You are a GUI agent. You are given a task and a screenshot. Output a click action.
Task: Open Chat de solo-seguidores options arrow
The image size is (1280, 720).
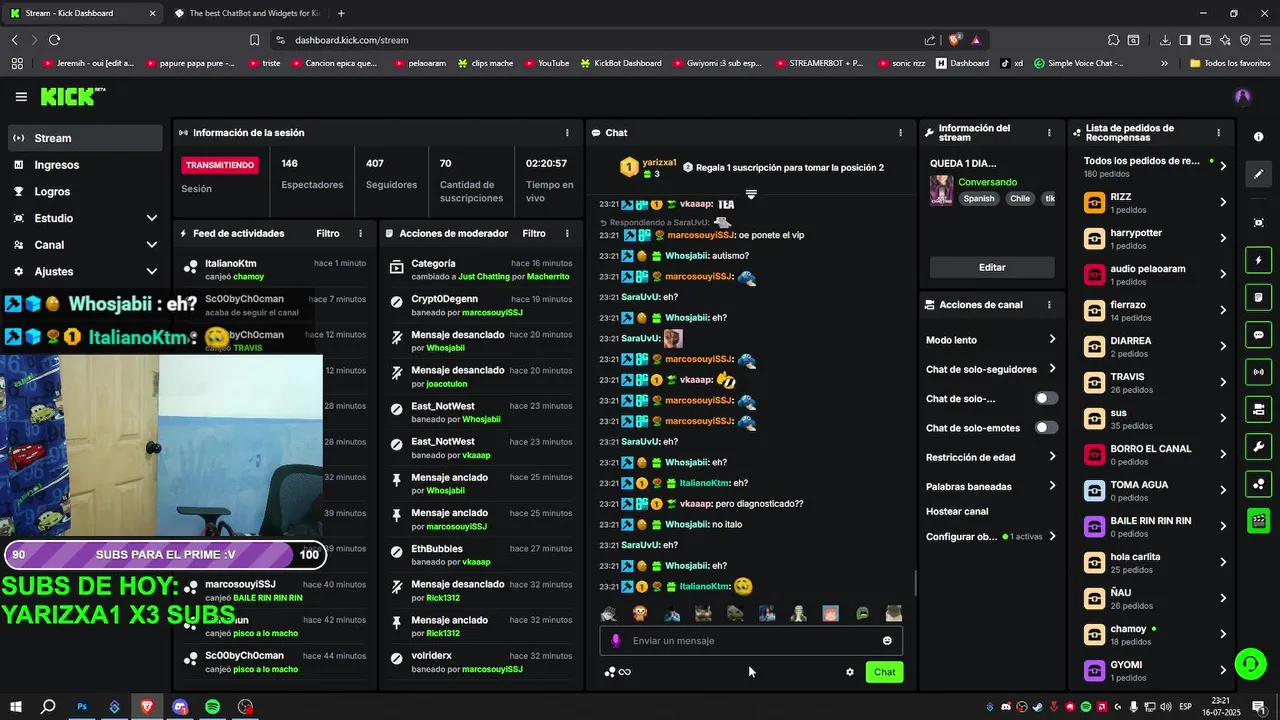tap(1052, 369)
